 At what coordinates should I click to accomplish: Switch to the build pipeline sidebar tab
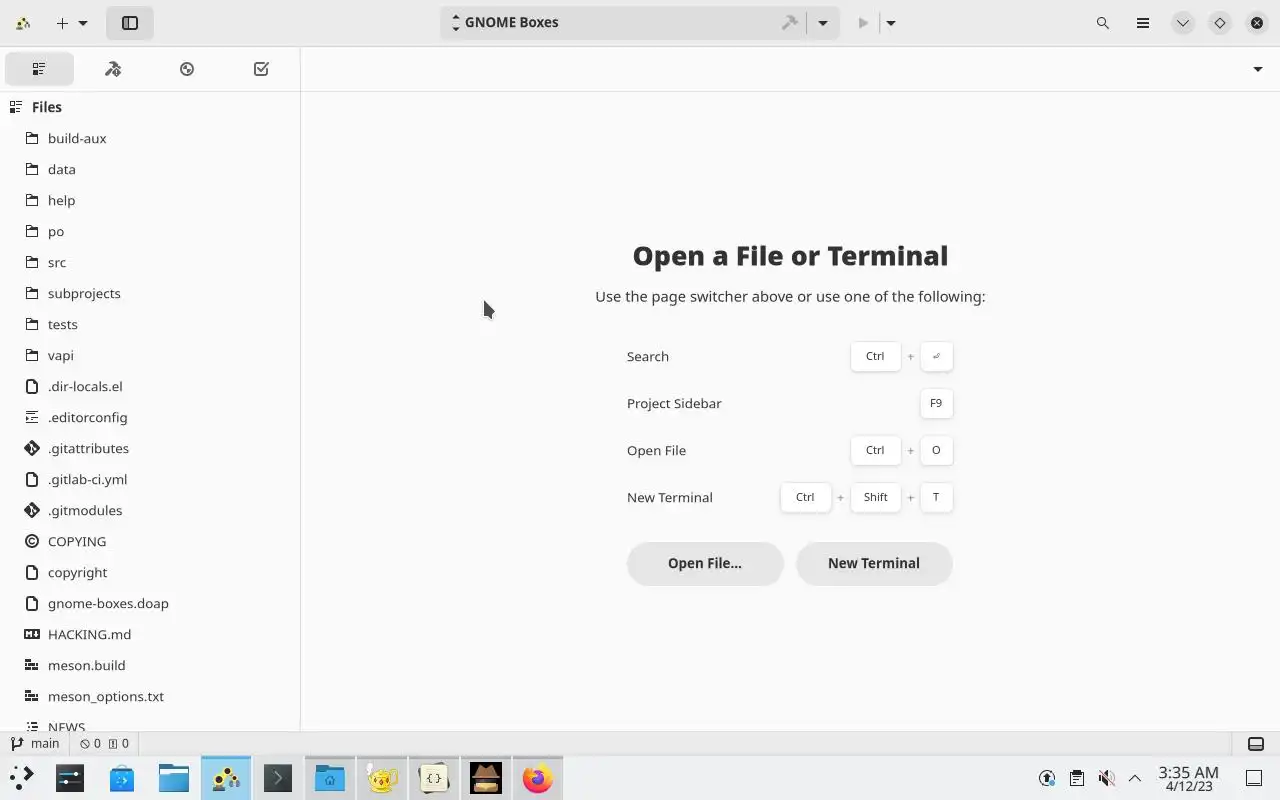click(113, 69)
